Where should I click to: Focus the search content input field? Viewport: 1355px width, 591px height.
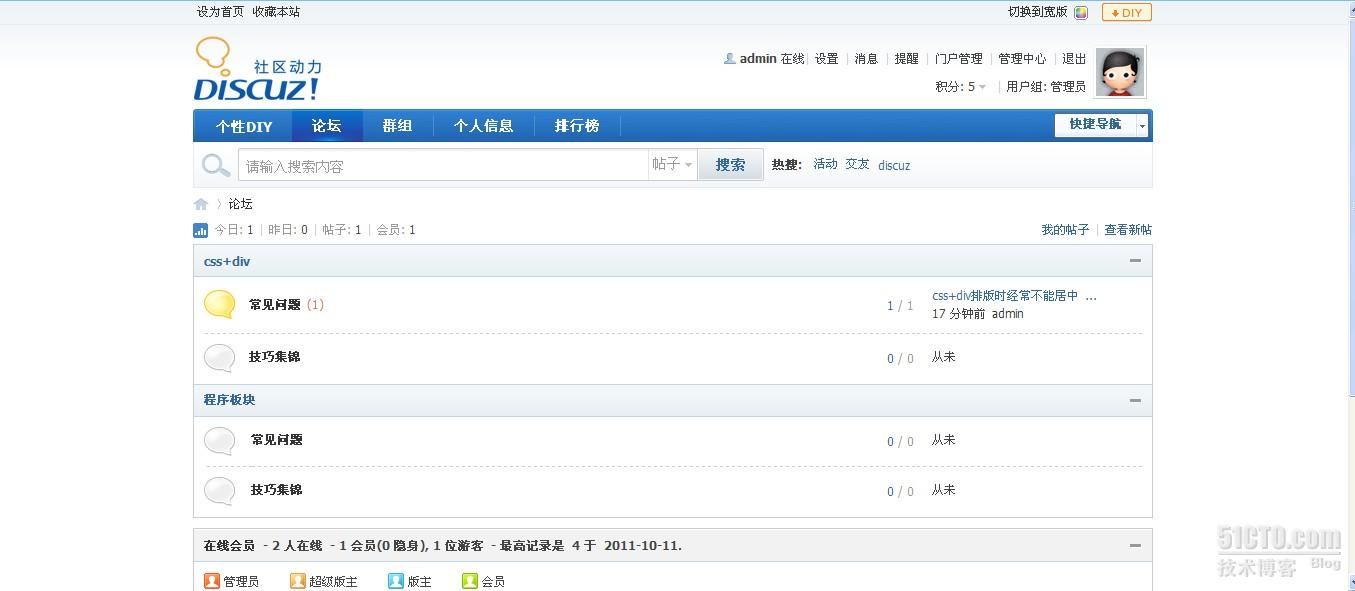[443, 165]
